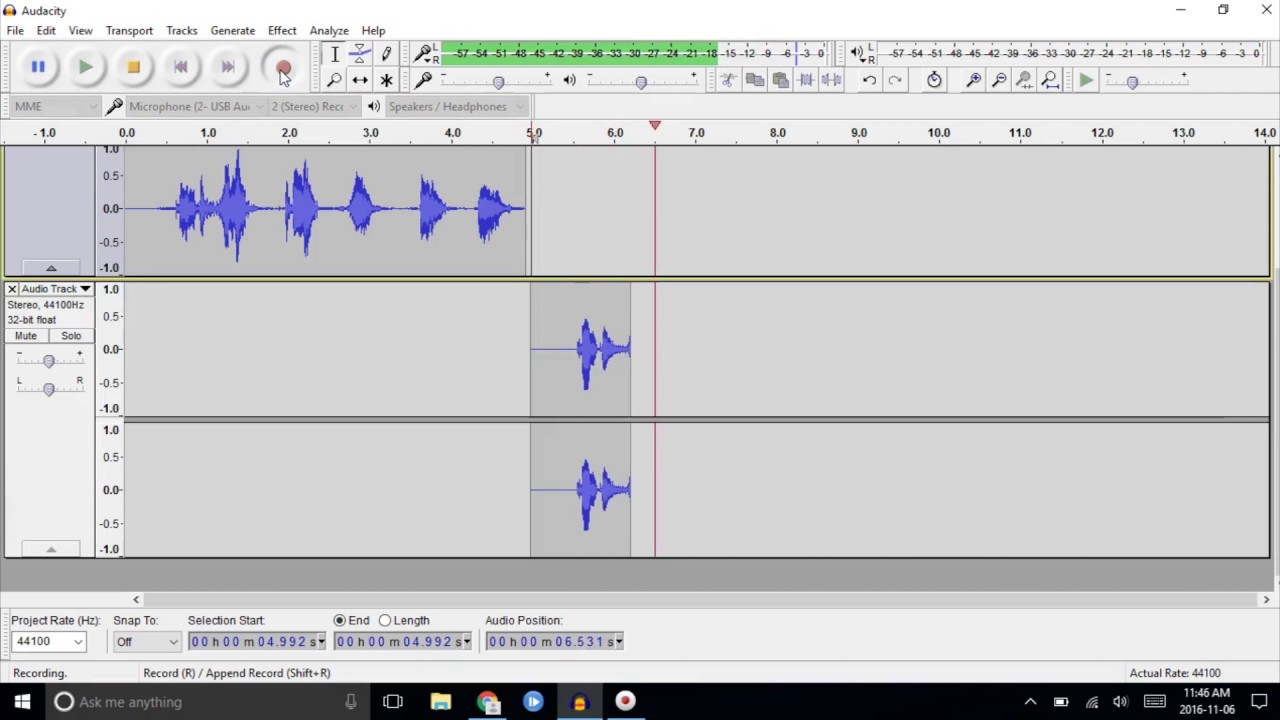Skip to Start of the project

pyautogui.click(x=180, y=67)
